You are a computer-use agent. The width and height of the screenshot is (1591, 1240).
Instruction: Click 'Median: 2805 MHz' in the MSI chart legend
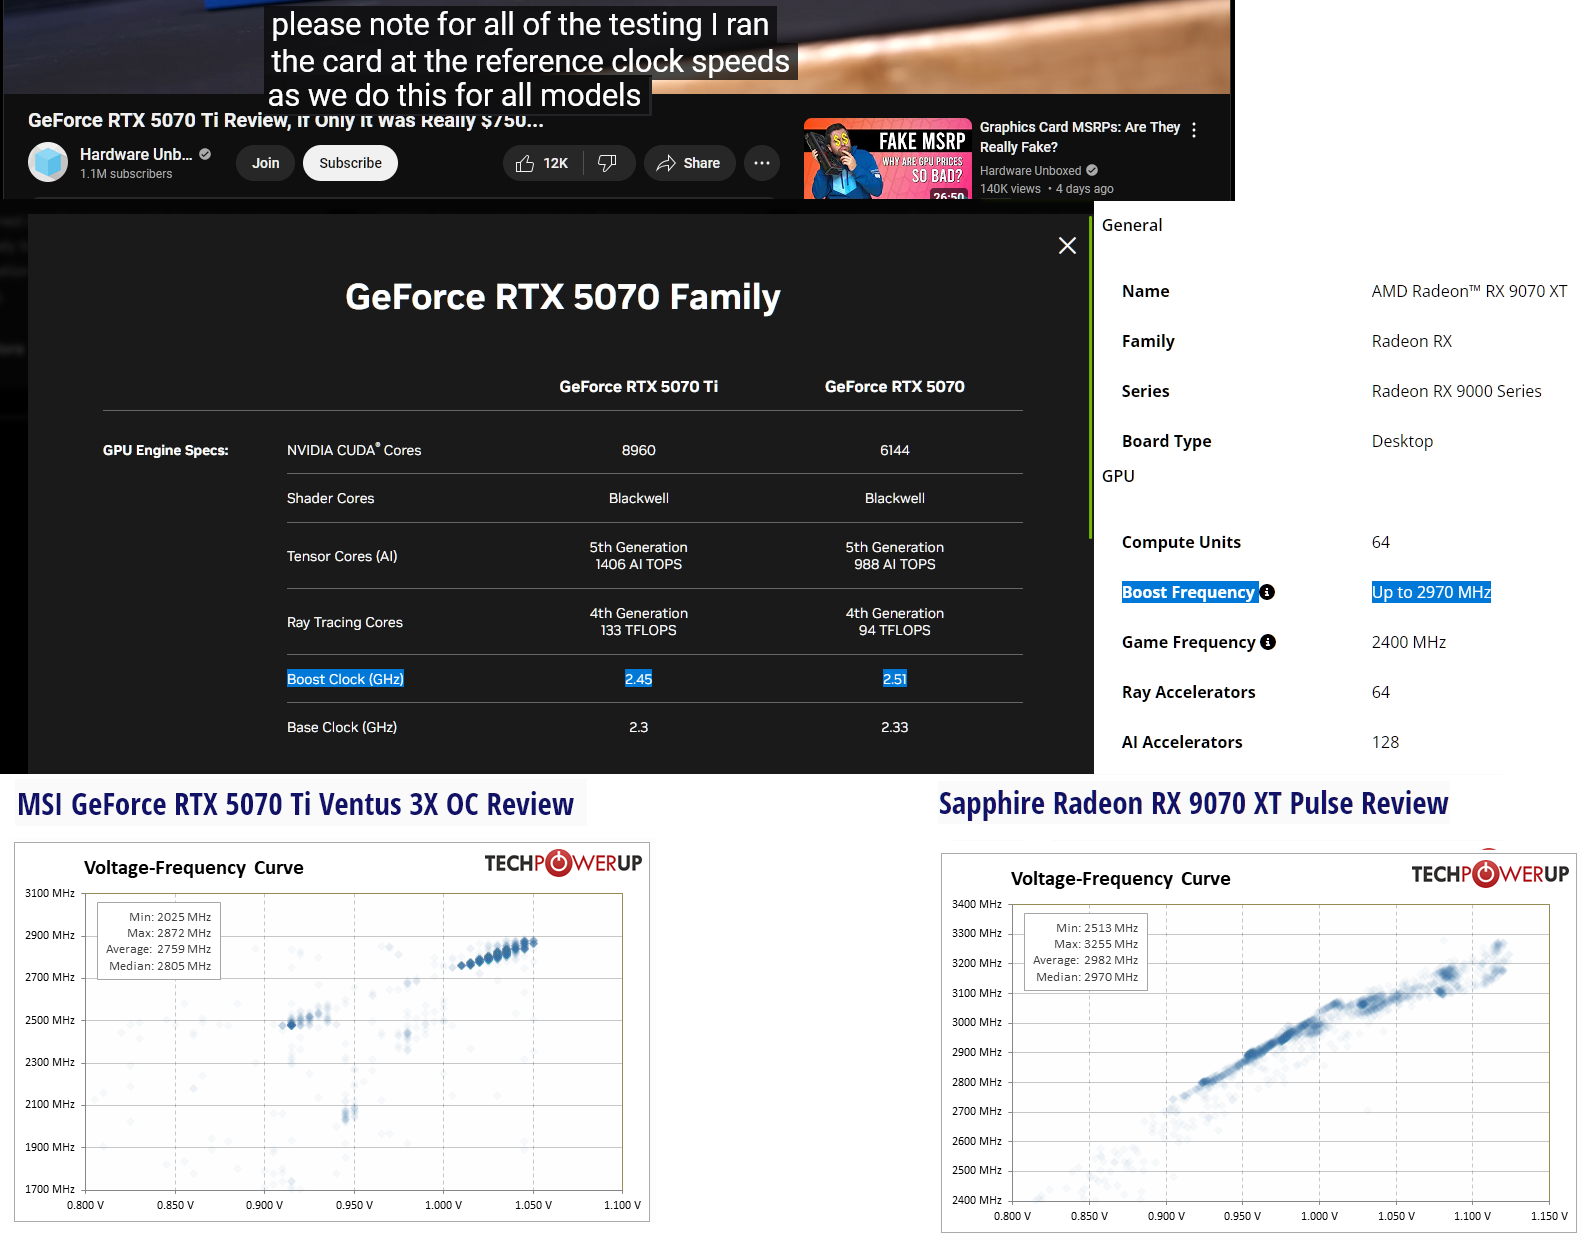coord(160,966)
